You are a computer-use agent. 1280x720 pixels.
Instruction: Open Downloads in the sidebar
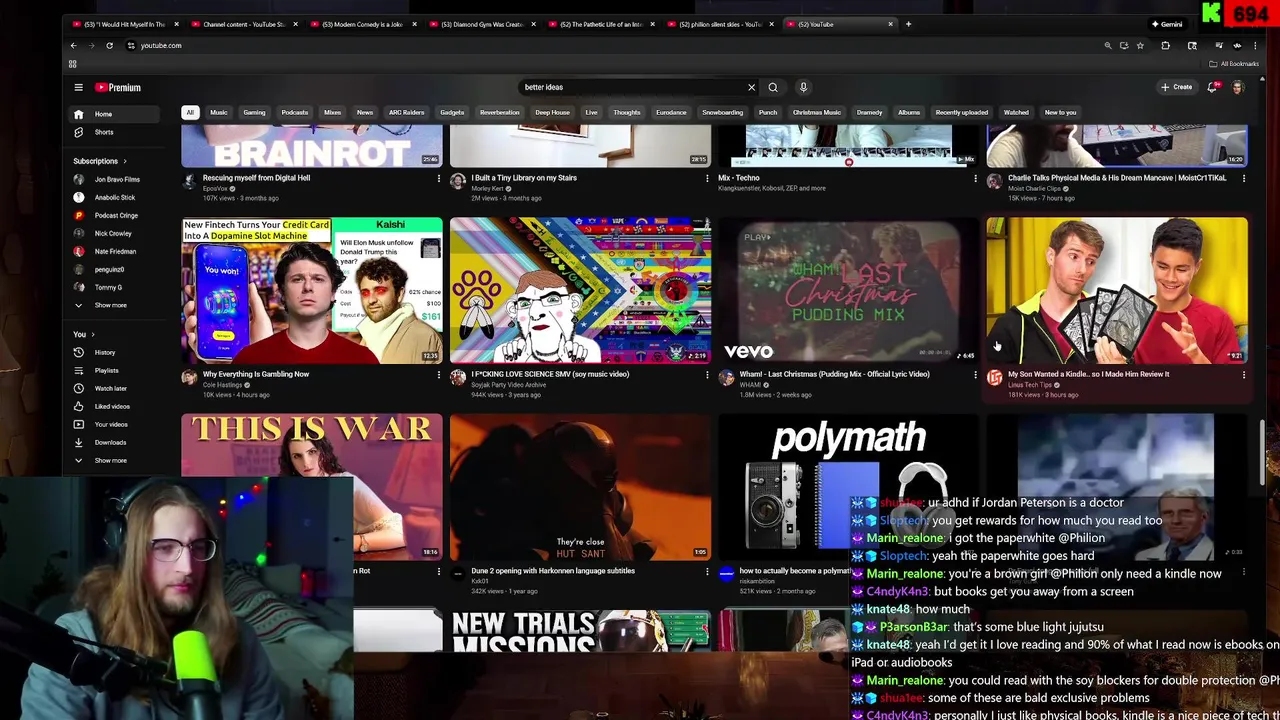(110, 442)
